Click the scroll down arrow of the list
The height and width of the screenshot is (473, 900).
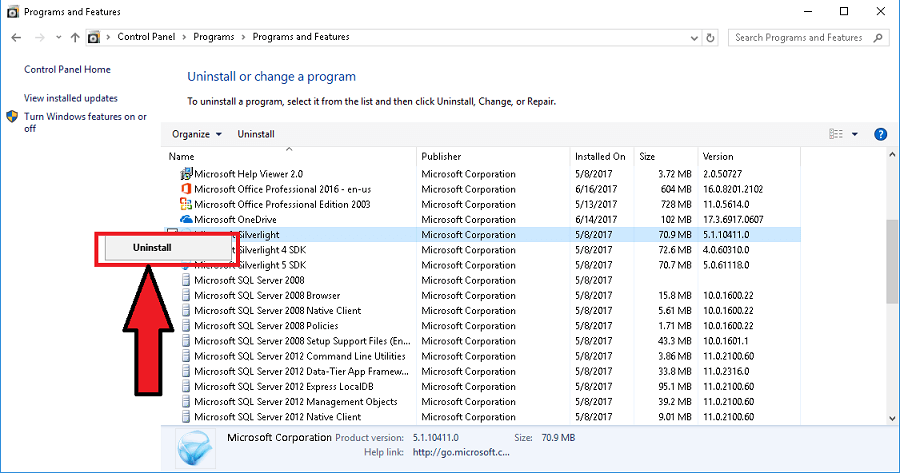[892, 418]
